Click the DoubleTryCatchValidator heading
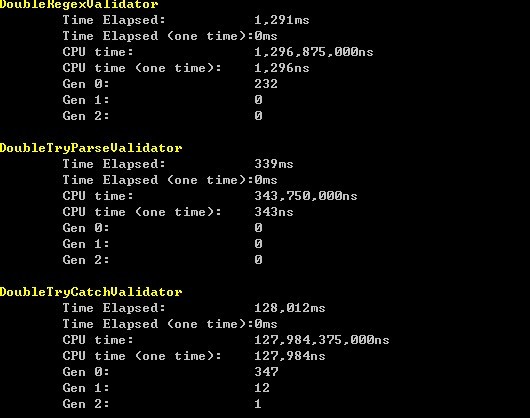Image resolution: width=530 pixels, height=418 pixels. pos(91,292)
